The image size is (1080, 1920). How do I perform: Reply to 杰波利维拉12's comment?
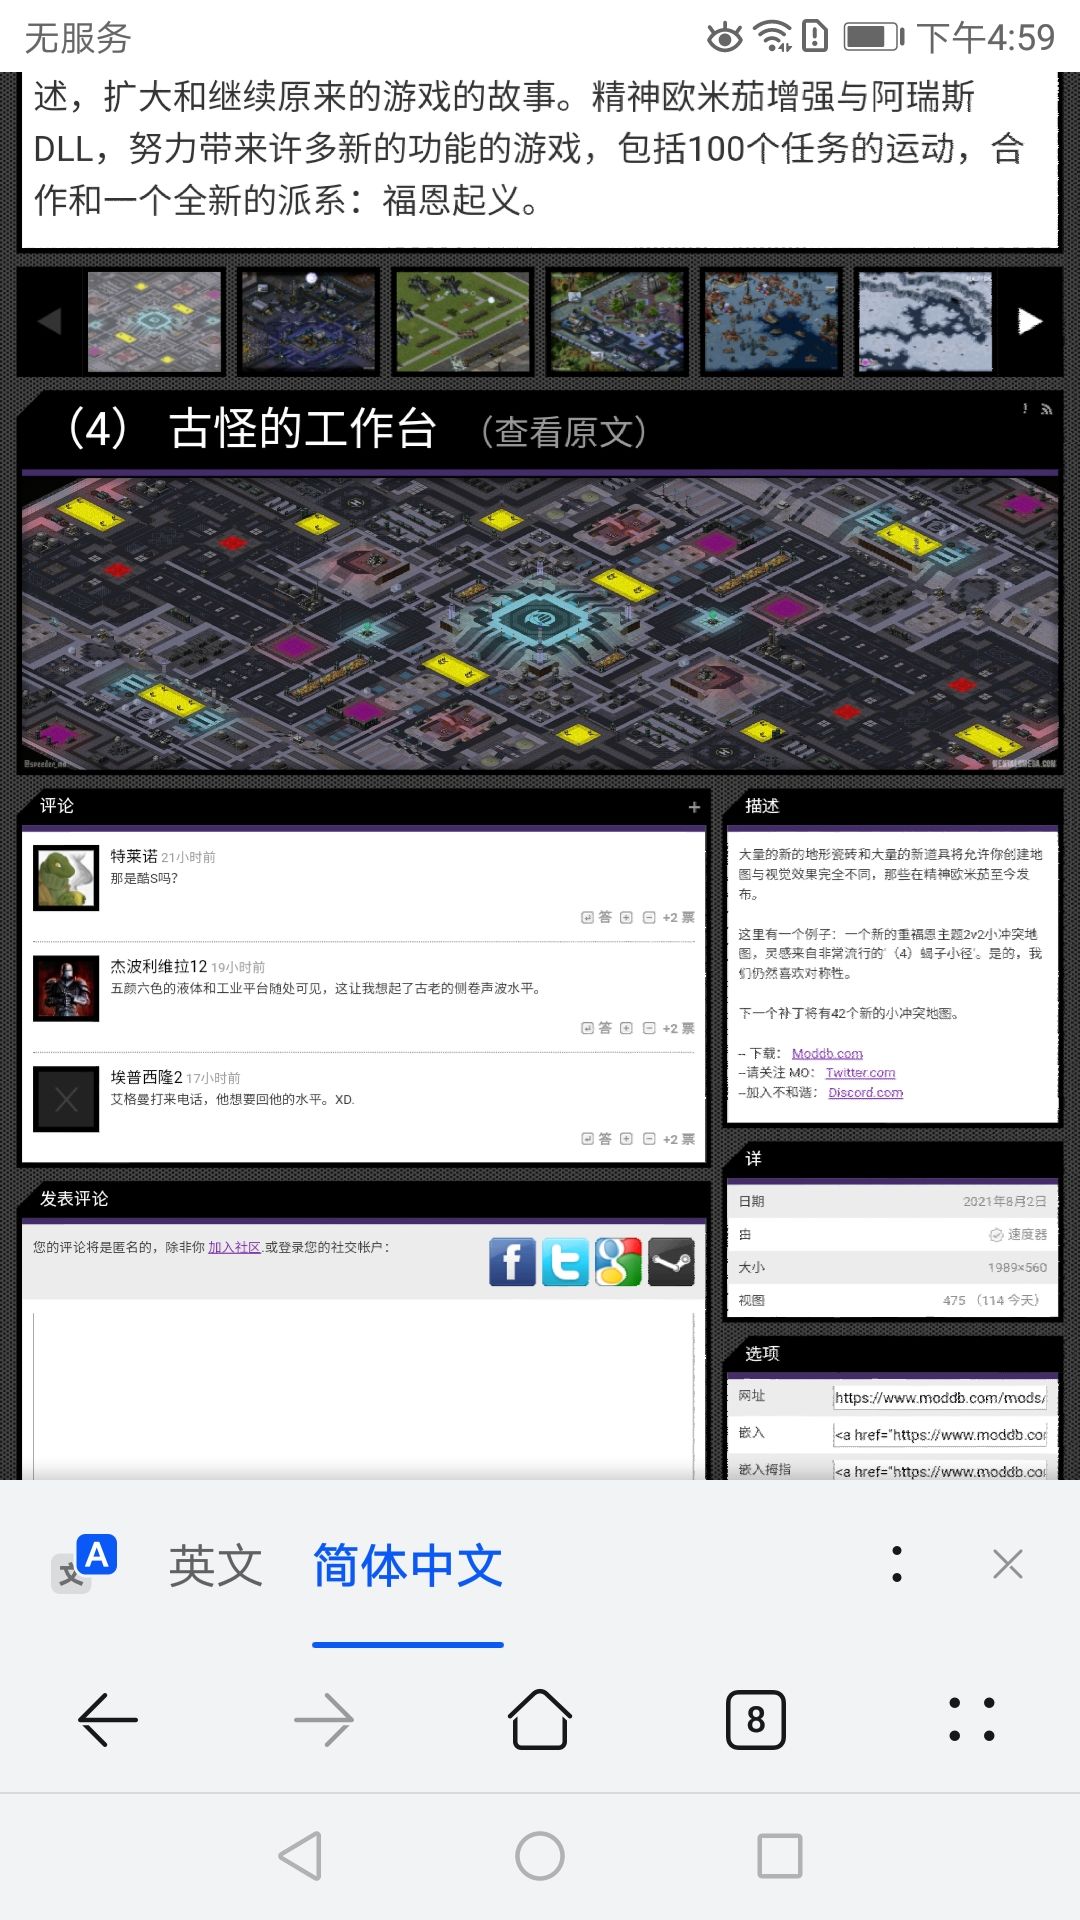pyautogui.click(x=596, y=1028)
